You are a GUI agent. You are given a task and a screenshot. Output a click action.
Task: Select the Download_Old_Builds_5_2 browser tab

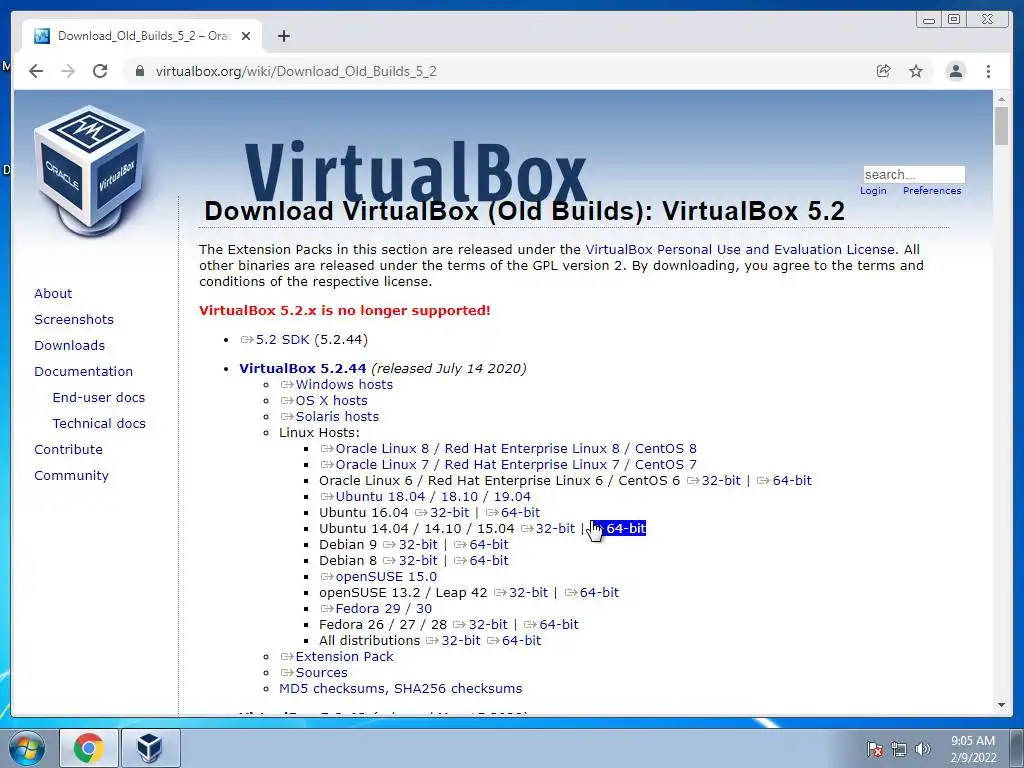(142, 36)
